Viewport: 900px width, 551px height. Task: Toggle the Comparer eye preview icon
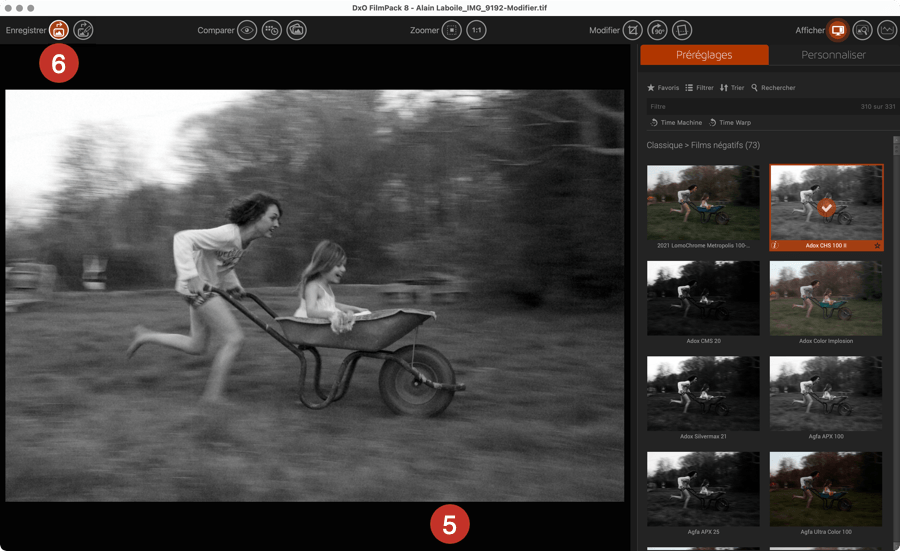click(247, 30)
